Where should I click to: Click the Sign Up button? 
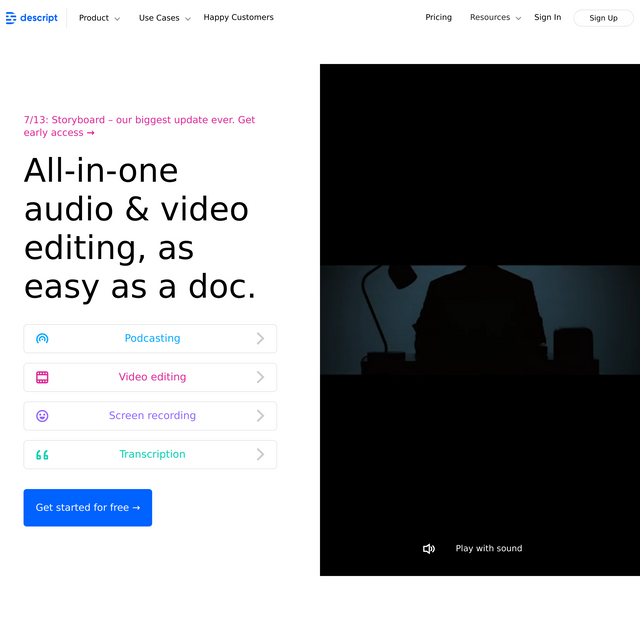603,18
